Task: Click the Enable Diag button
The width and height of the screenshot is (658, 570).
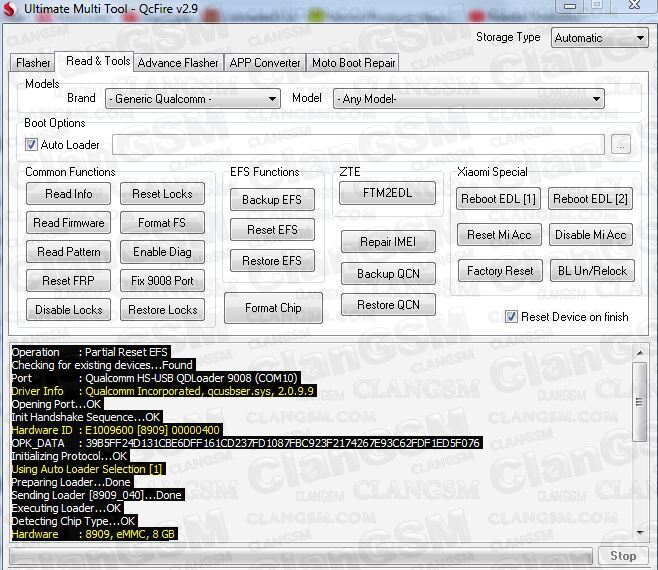Action: [x=162, y=252]
